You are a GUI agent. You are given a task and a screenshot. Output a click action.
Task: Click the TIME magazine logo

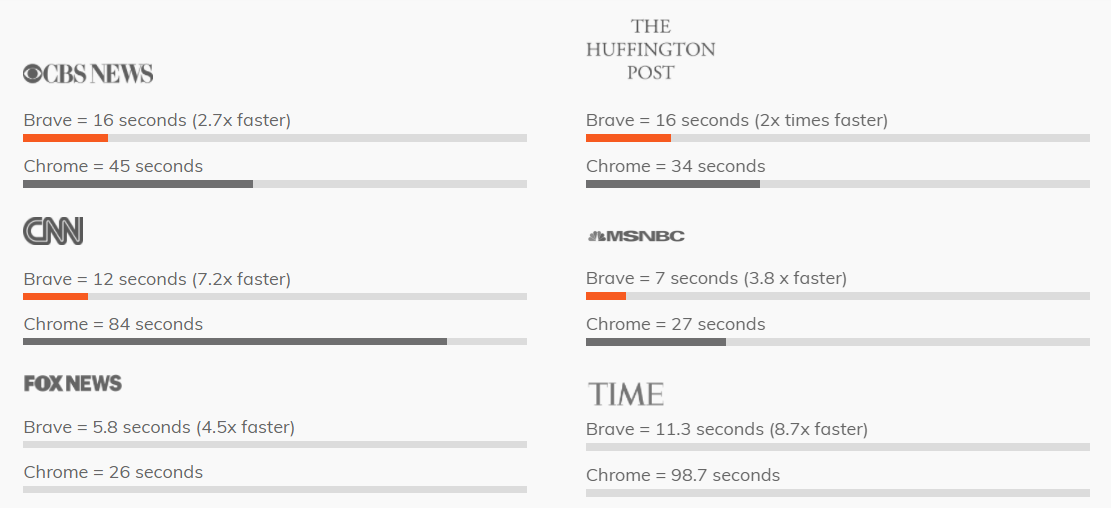click(x=626, y=394)
